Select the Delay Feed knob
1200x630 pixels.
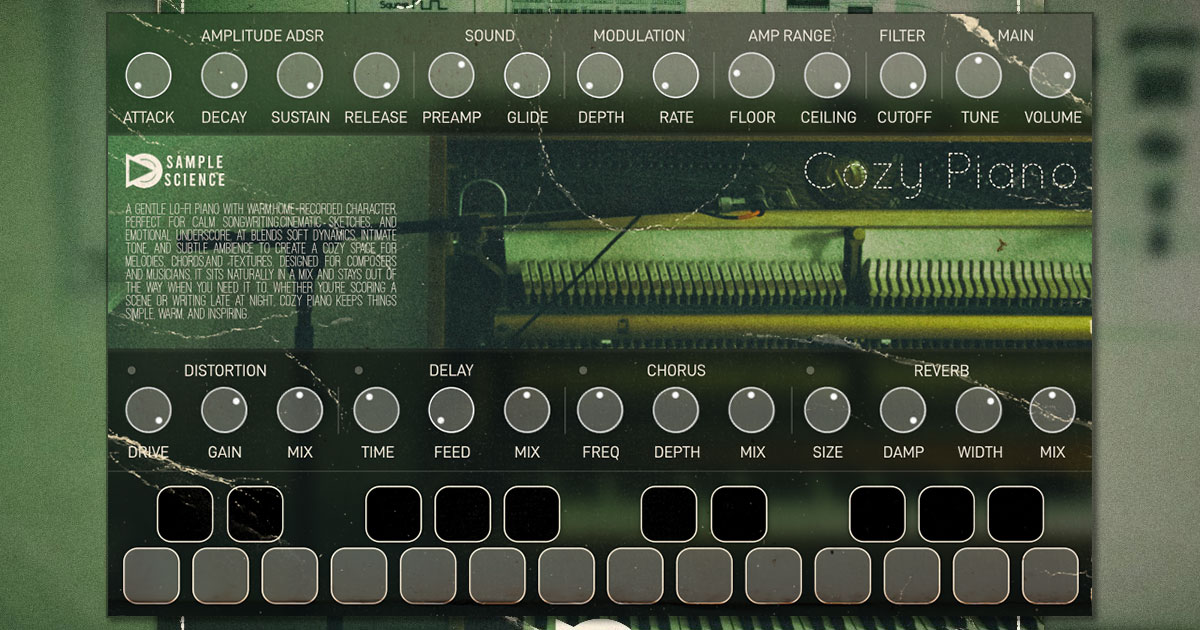[451, 410]
